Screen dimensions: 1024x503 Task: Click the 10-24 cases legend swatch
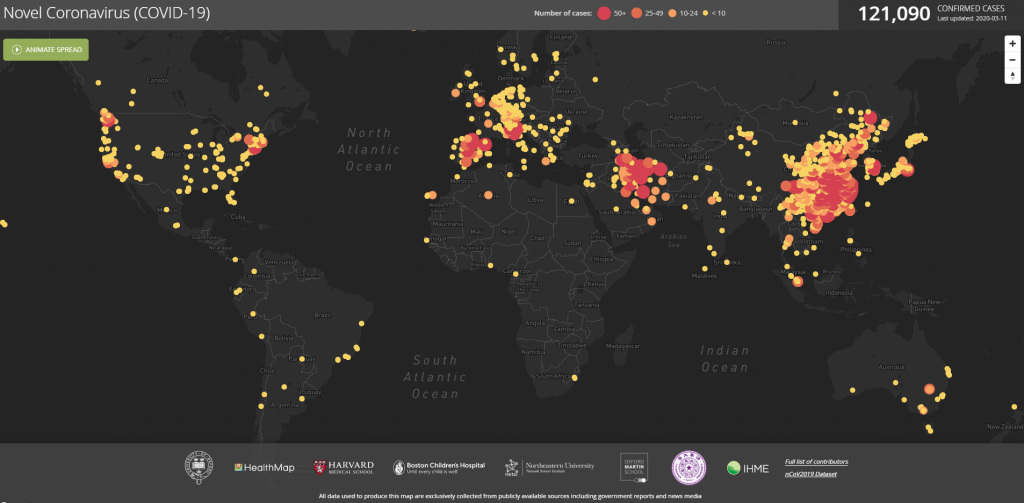(673, 14)
